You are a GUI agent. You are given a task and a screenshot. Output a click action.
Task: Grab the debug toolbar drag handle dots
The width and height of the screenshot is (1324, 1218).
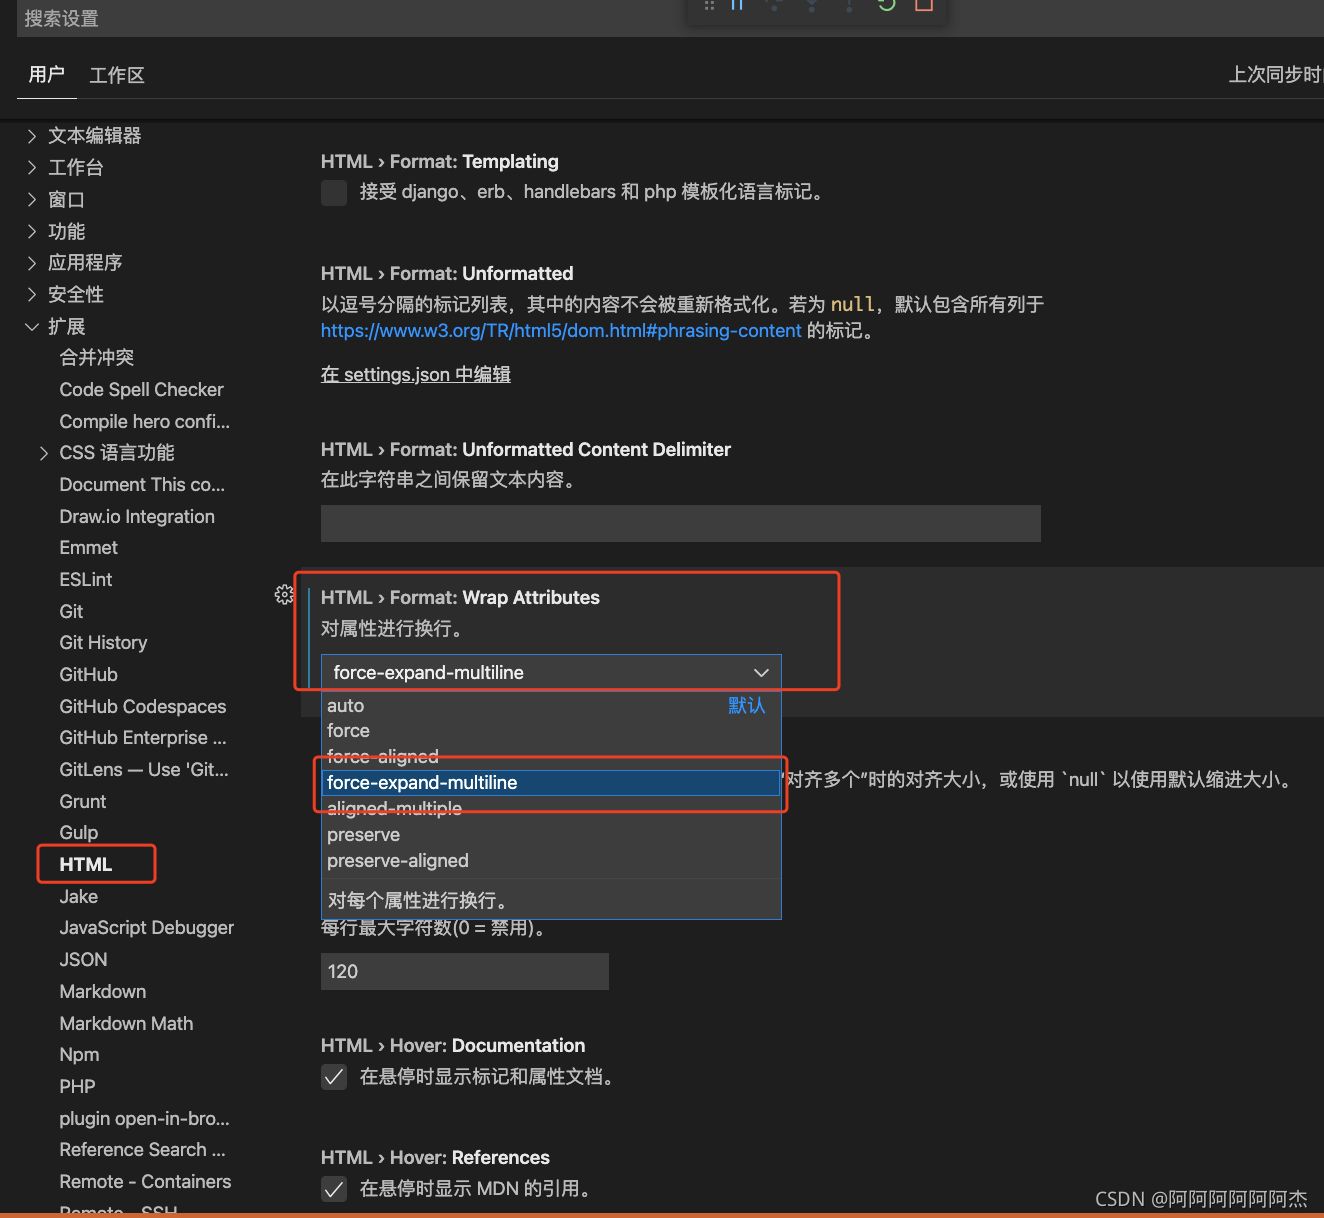709,5
